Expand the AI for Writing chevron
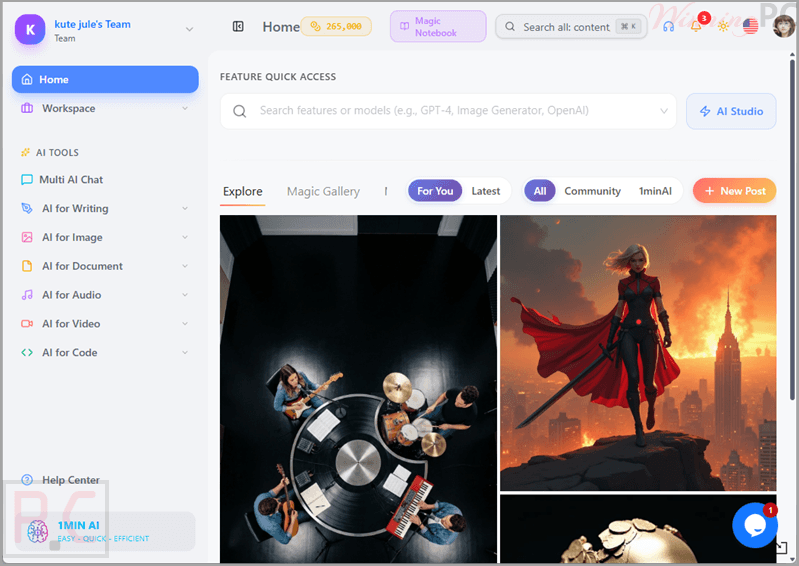This screenshot has height=566, width=799. (185, 208)
